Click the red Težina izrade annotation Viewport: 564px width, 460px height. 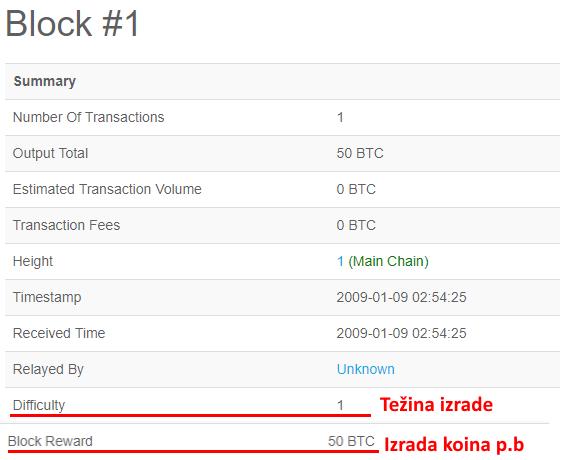coord(436,405)
